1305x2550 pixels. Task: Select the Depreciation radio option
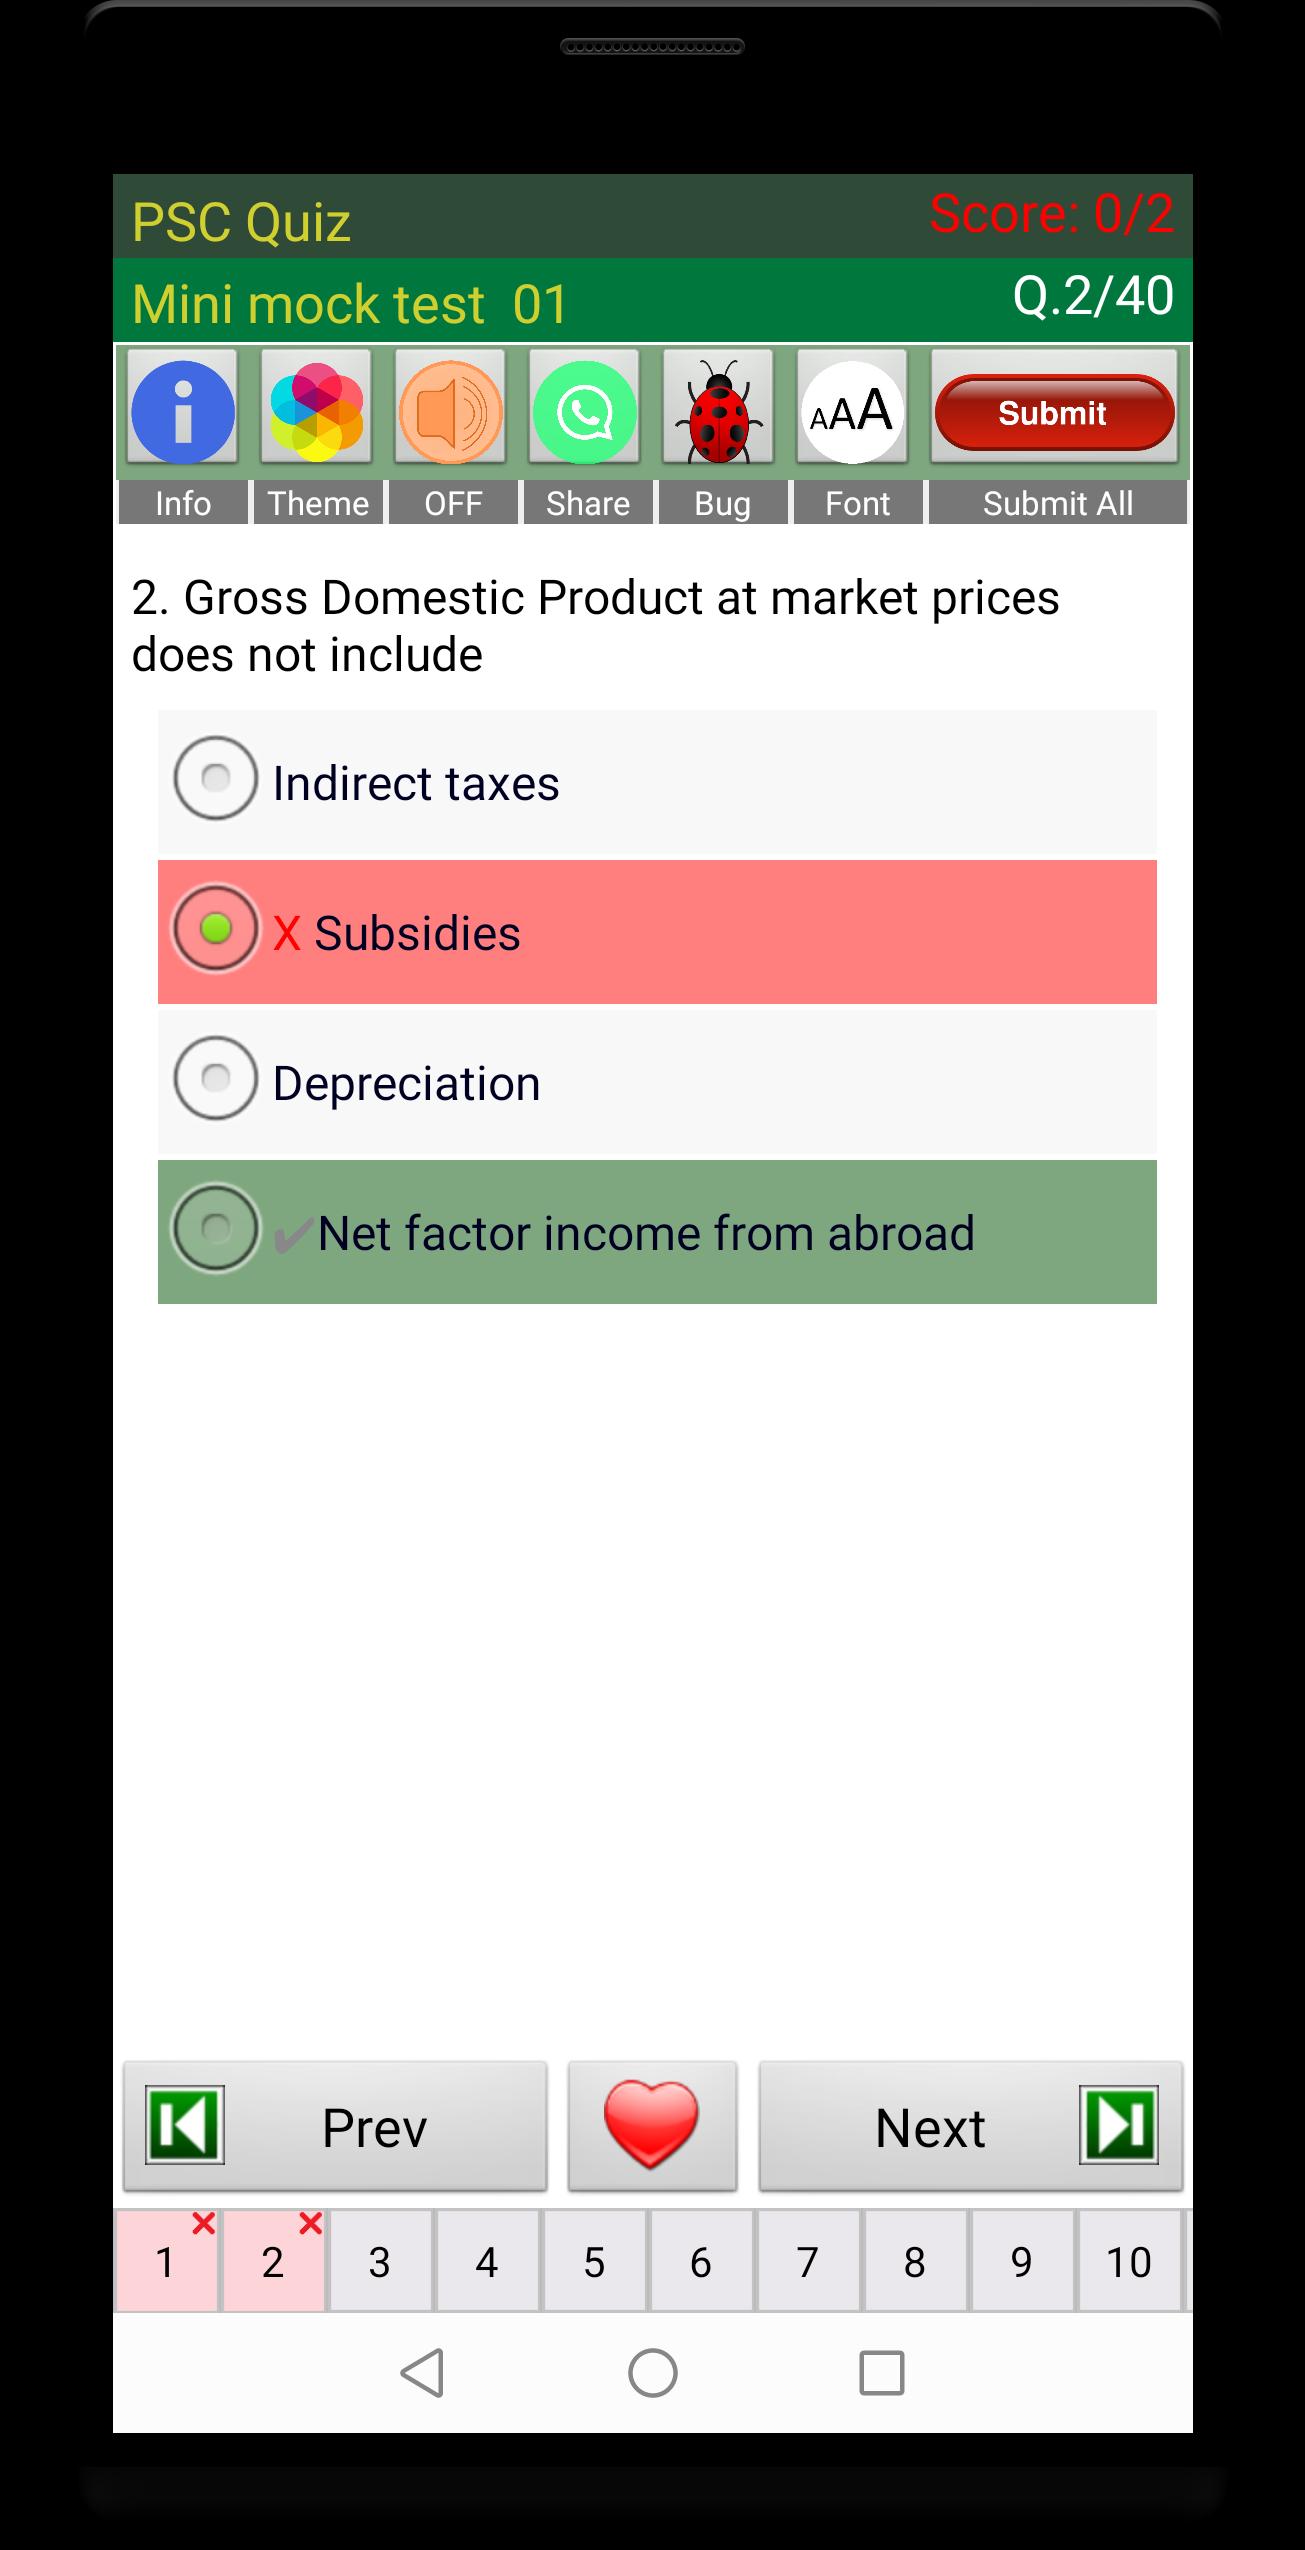[216, 1079]
